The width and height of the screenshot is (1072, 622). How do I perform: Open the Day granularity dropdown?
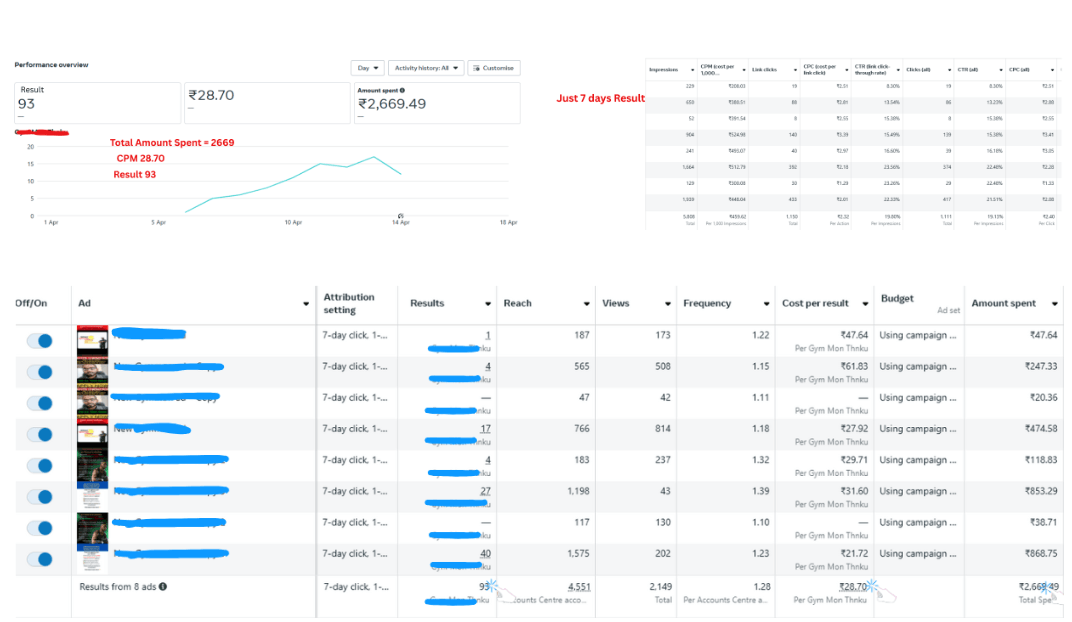367,68
